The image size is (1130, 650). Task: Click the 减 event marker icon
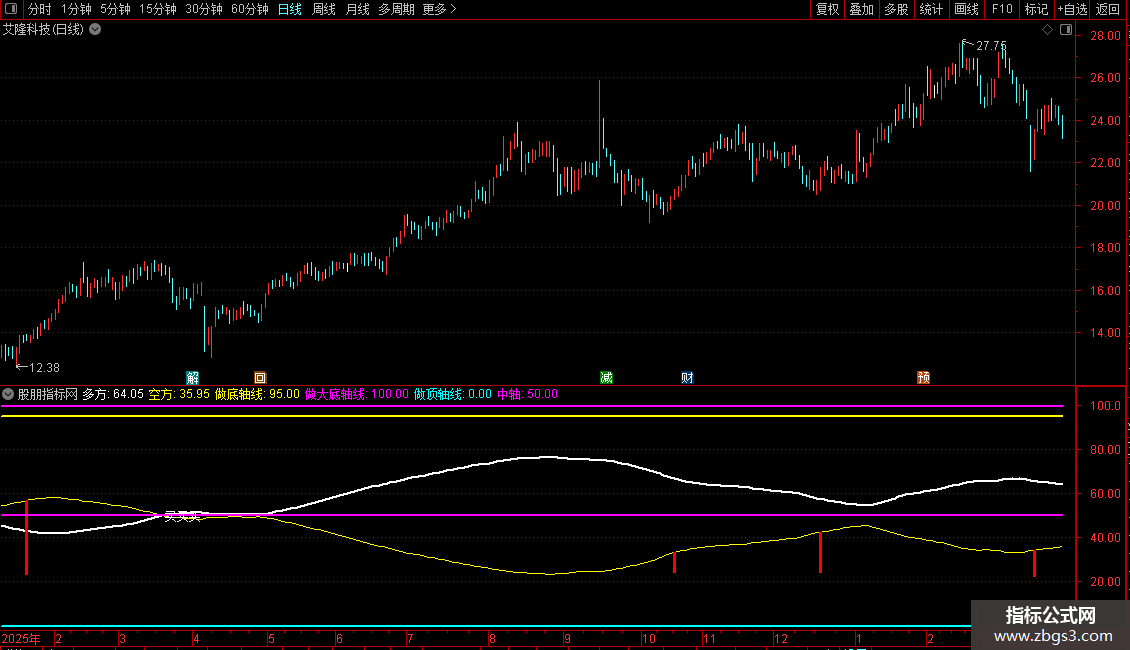606,377
